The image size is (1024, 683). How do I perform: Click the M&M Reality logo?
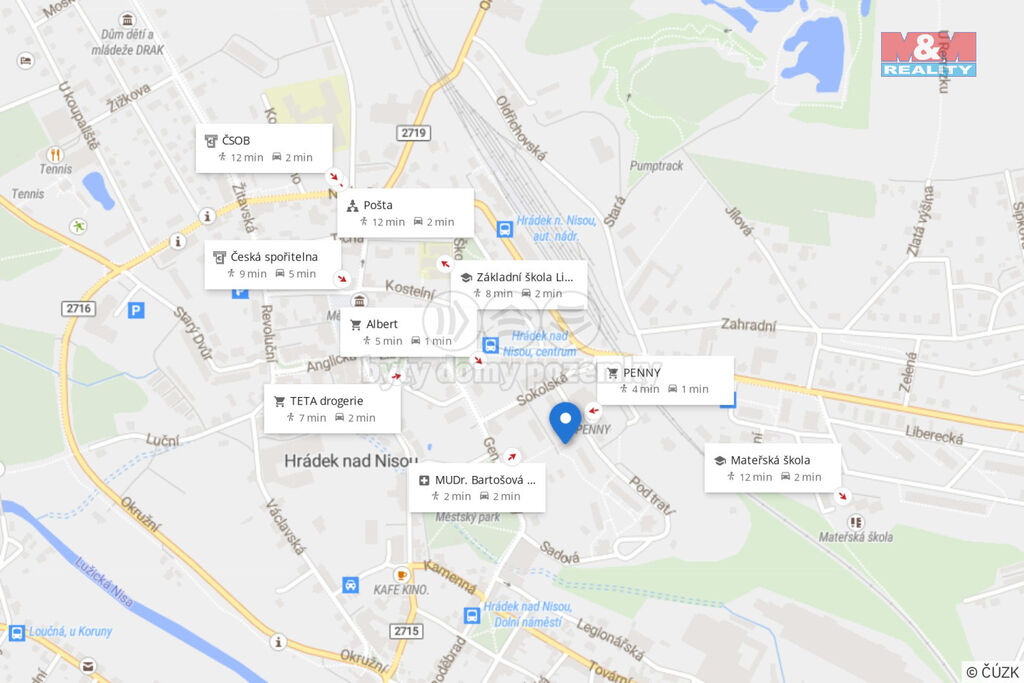click(928, 54)
